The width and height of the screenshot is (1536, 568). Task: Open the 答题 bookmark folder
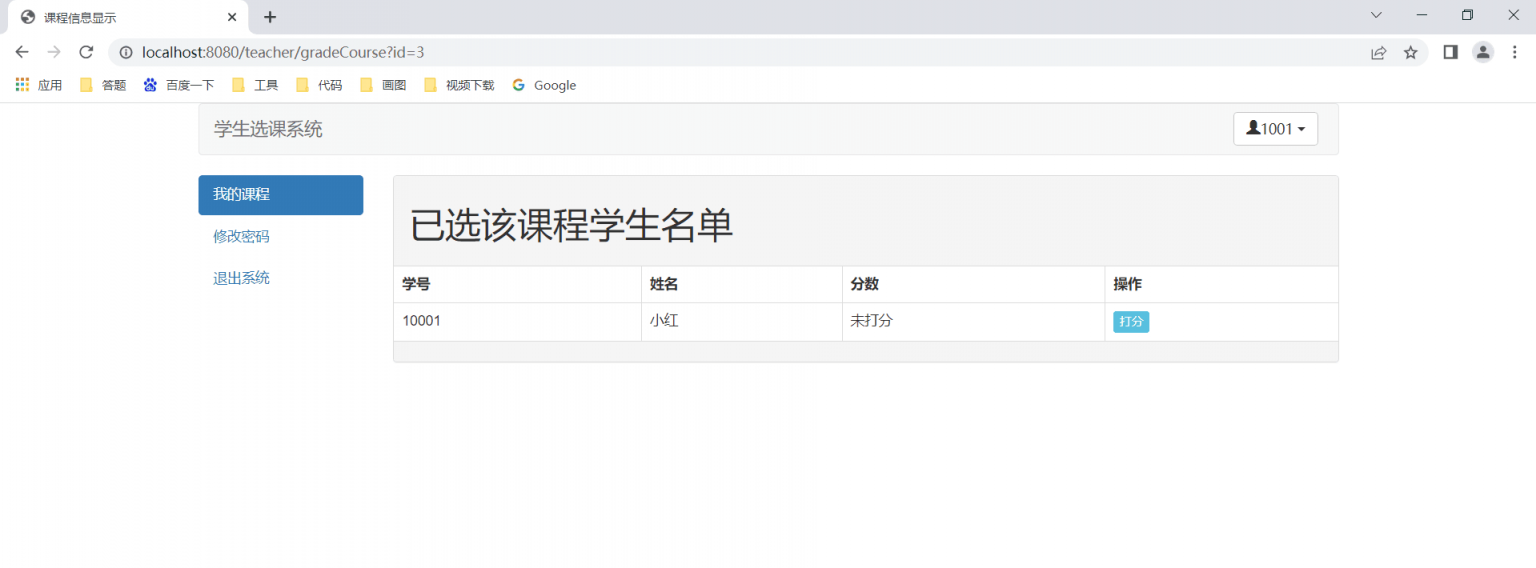click(x=103, y=85)
